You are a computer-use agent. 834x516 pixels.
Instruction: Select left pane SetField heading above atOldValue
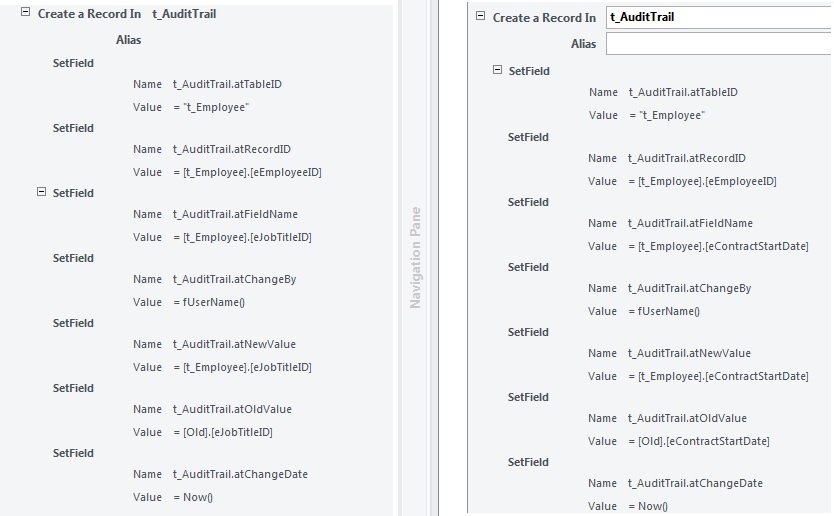73,388
